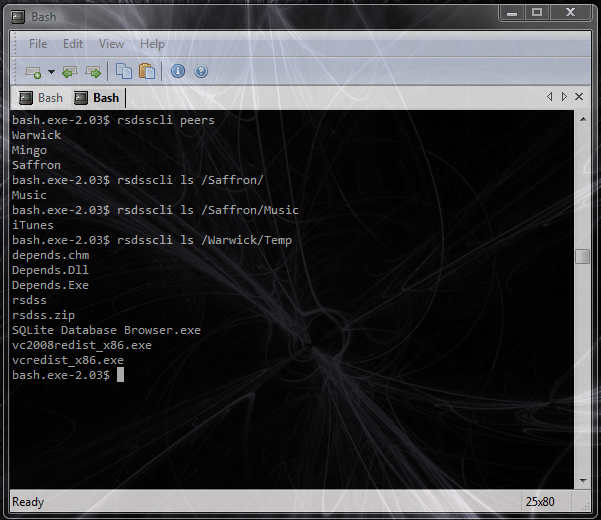The width and height of the screenshot is (601, 520).
Task: Click at the terminal prompt cursor
Action: (120, 375)
